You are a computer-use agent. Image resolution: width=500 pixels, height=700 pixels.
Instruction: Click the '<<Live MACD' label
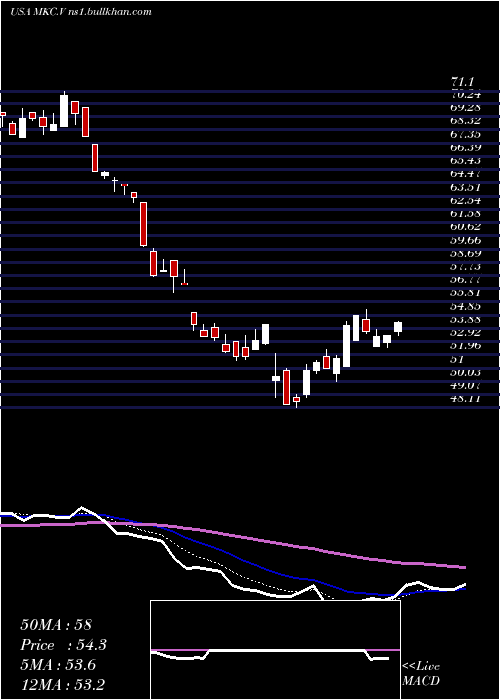click(x=421, y=674)
